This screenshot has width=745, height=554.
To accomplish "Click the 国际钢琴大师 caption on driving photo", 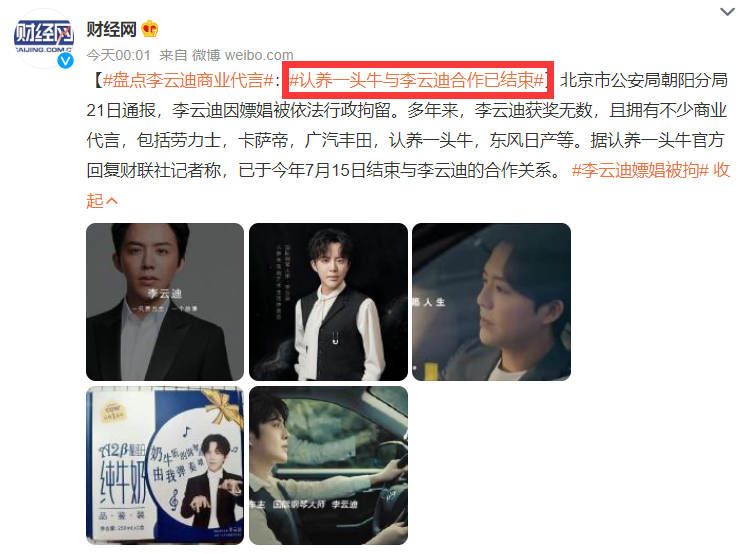I will (298, 504).
